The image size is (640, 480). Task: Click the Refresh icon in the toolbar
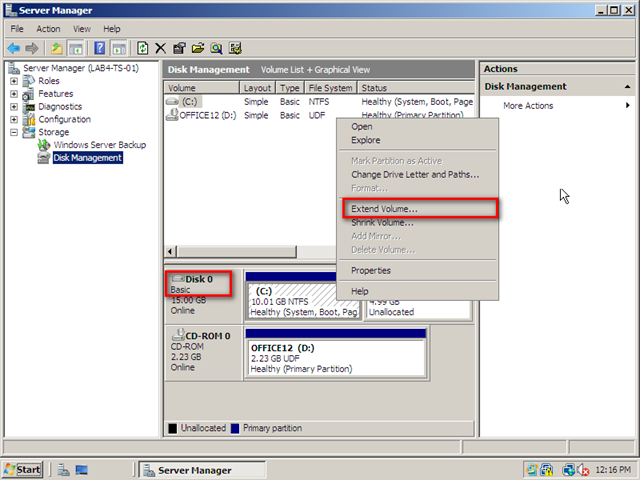[x=142, y=49]
